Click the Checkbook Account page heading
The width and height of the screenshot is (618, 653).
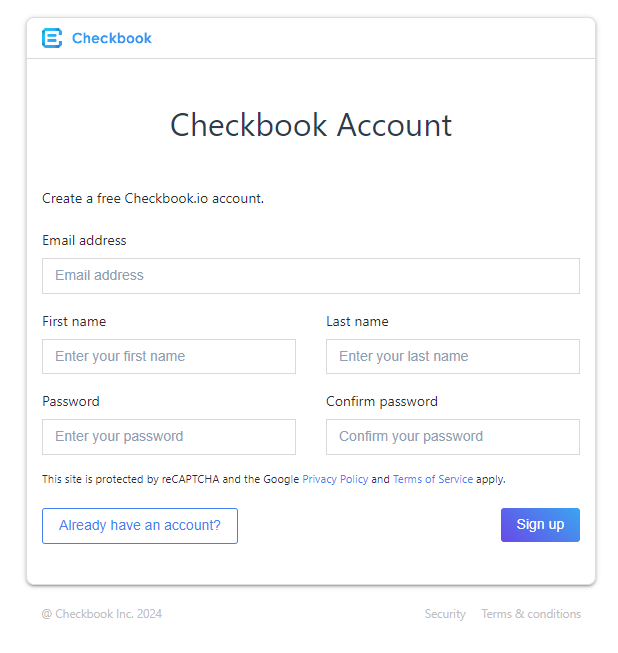(311, 125)
